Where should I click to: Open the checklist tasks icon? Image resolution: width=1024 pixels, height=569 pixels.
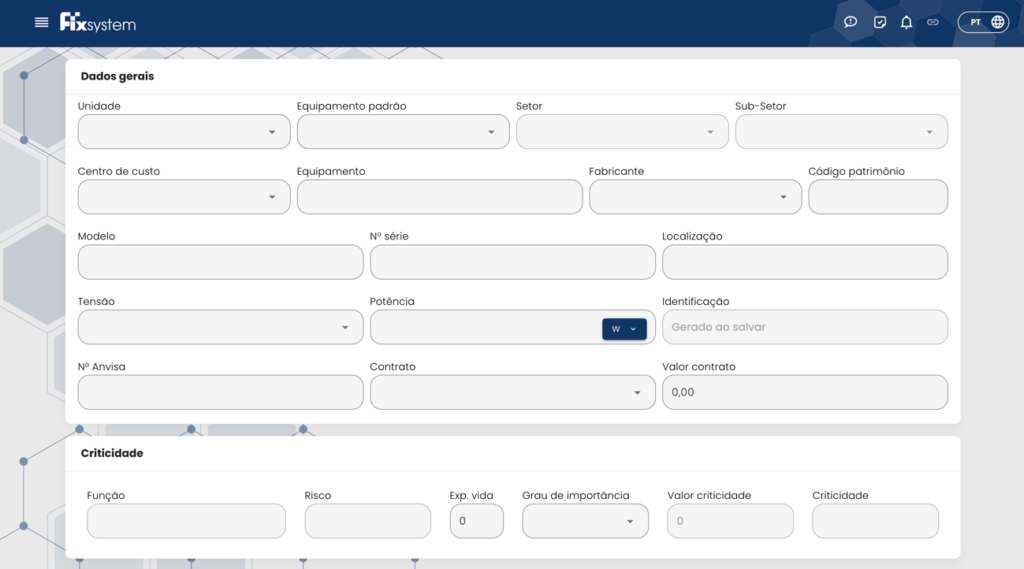(880, 22)
